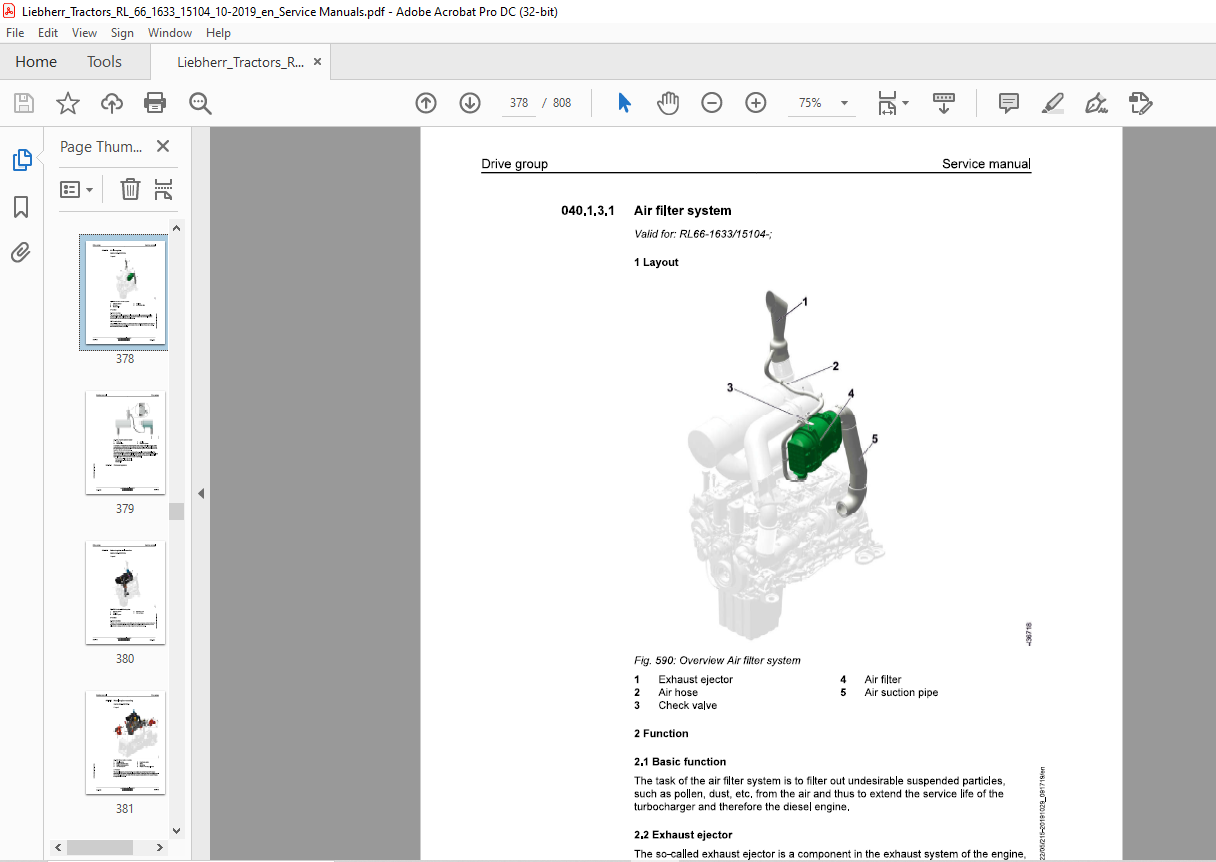The width and height of the screenshot is (1216, 862).
Task: Click the 'Fig. 590: Overview Air filter system' caption
Action: click(717, 660)
